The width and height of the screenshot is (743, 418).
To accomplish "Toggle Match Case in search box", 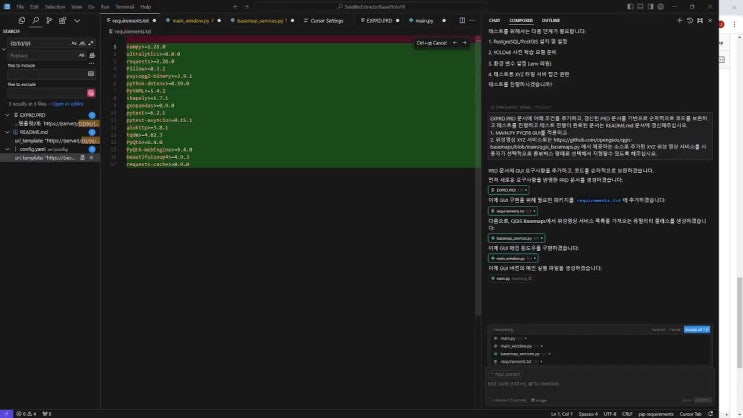I will pyautogui.click(x=74, y=43).
